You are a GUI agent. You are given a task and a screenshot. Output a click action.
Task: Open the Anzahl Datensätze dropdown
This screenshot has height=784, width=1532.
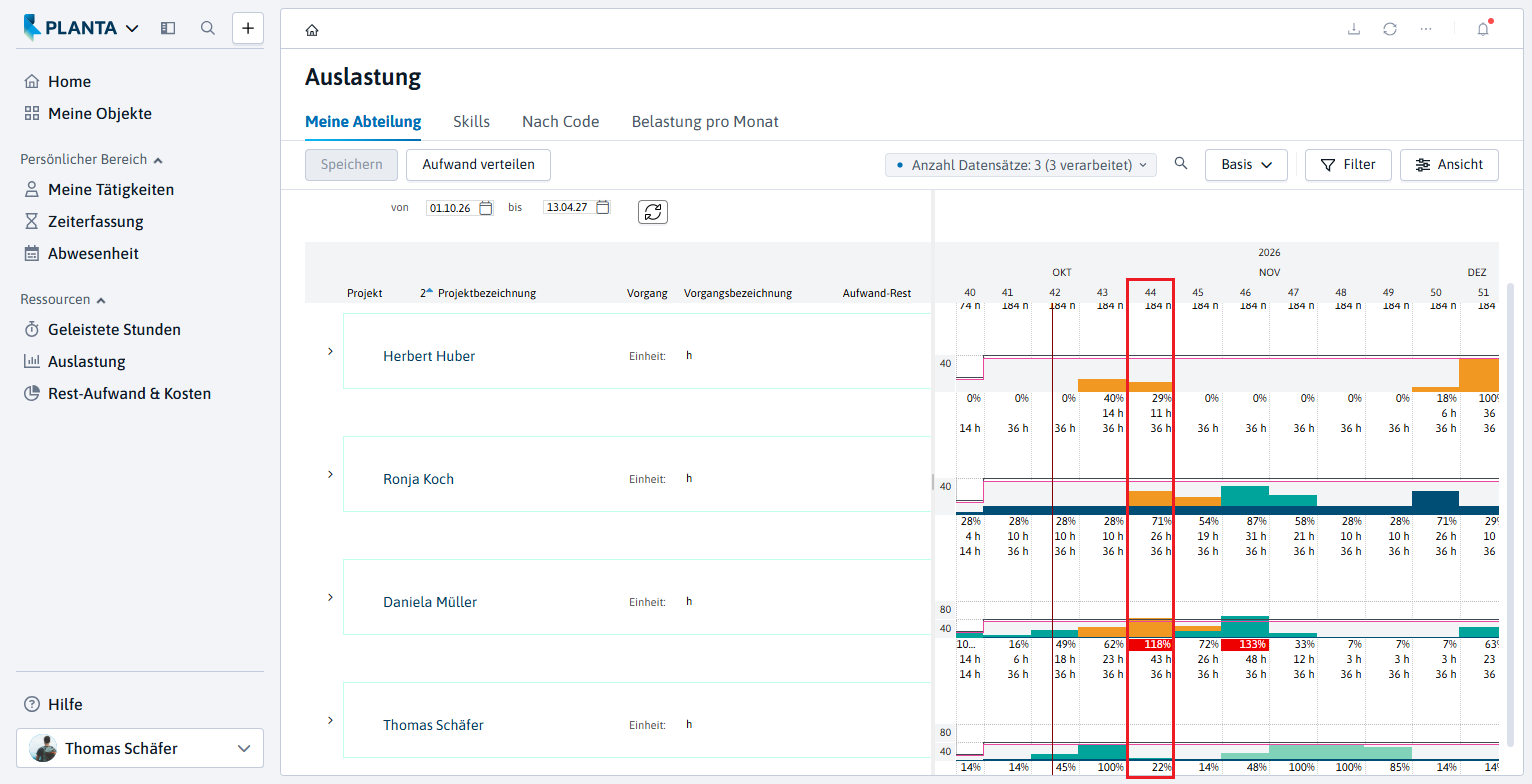click(1021, 165)
